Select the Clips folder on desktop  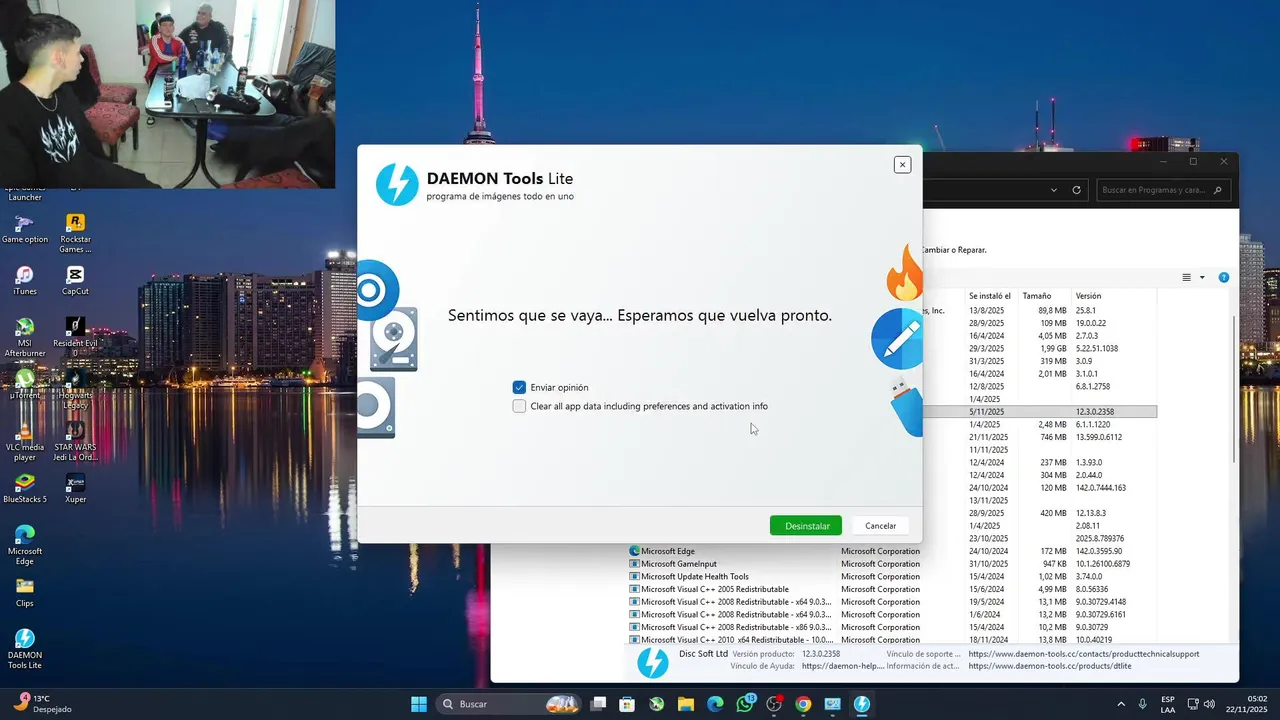[x=24, y=593]
